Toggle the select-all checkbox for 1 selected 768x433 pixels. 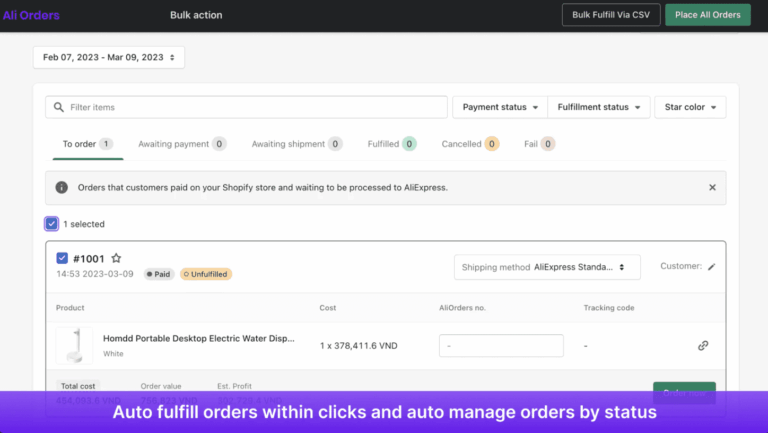point(52,224)
